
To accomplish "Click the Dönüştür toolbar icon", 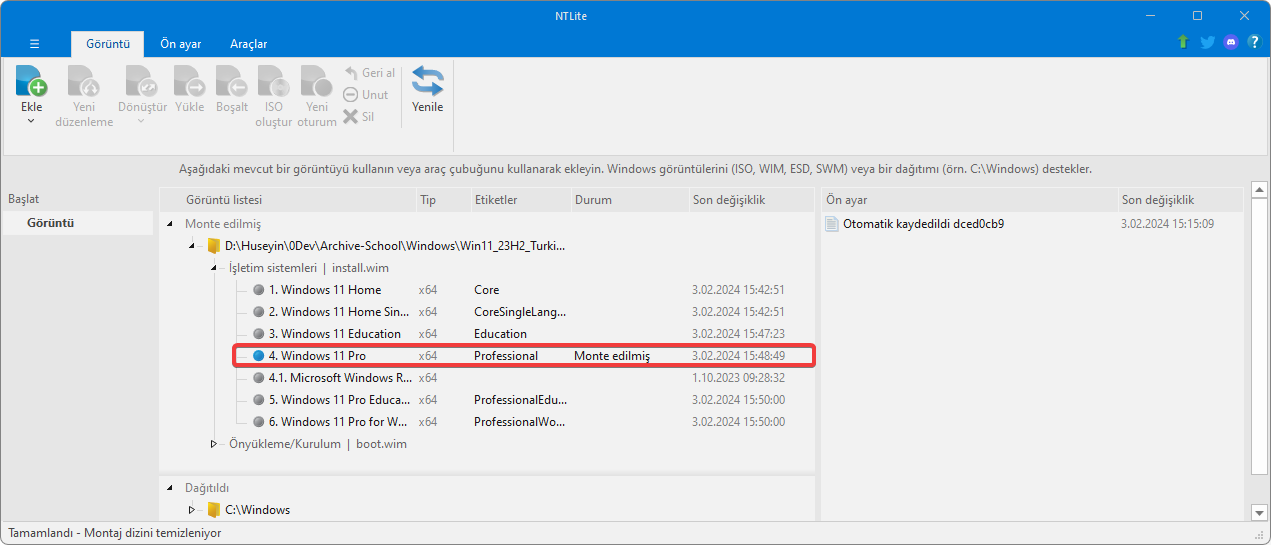I will [141, 82].
